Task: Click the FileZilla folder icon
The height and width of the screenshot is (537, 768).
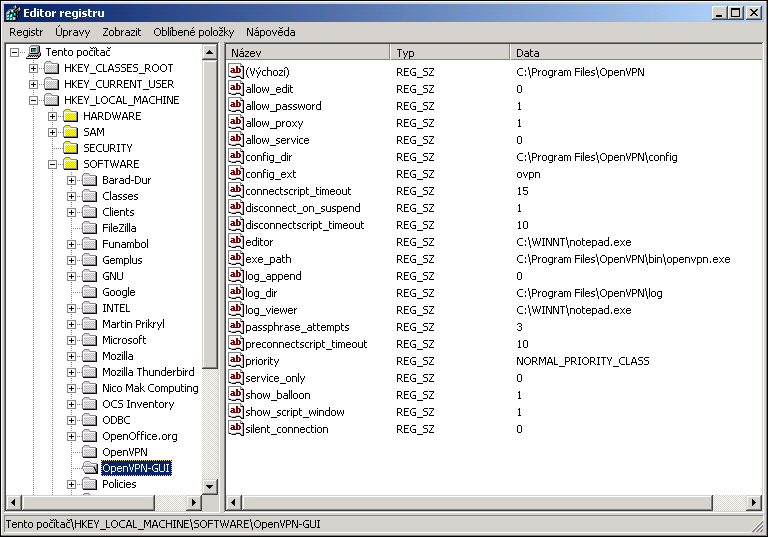Action: point(90,228)
